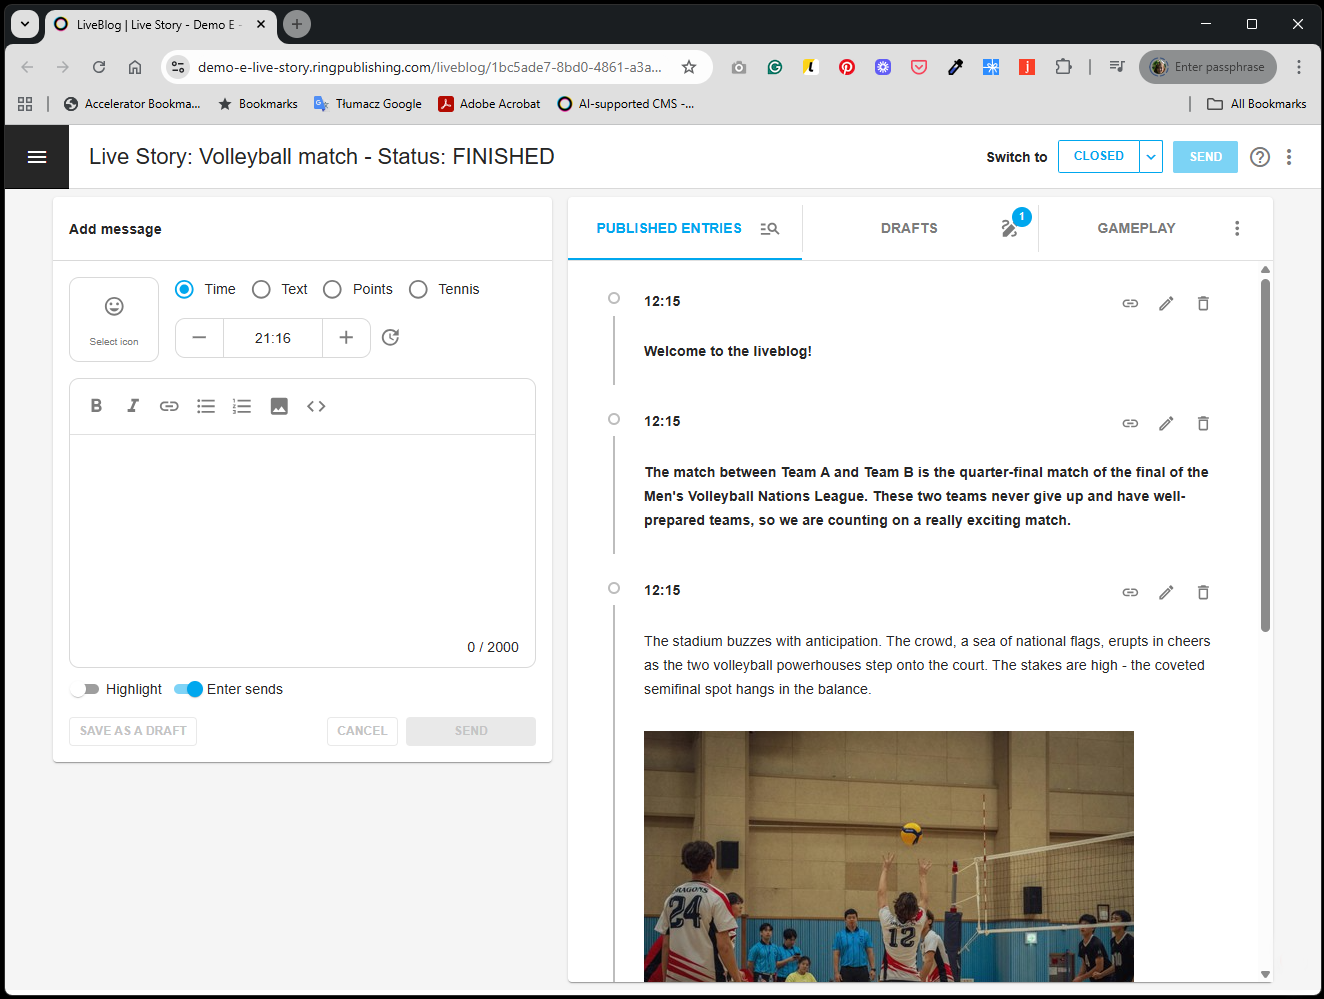Open the Gameplay tab
Screen dimensions: 1324x999
coord(1136,229)
